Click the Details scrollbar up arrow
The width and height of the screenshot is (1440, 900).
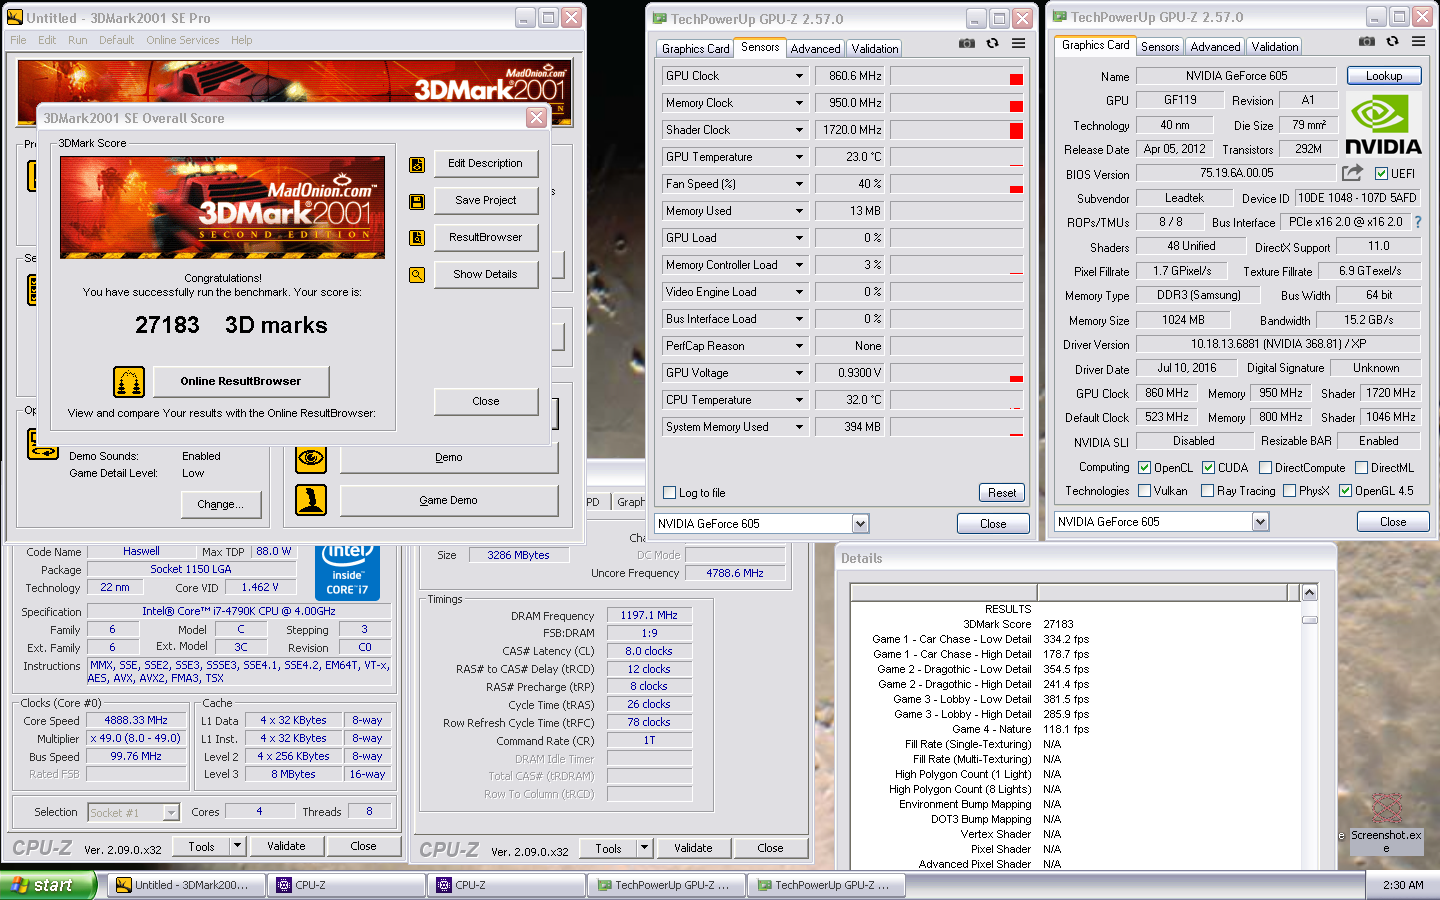pyautogui.click(x=1309, y=593)
